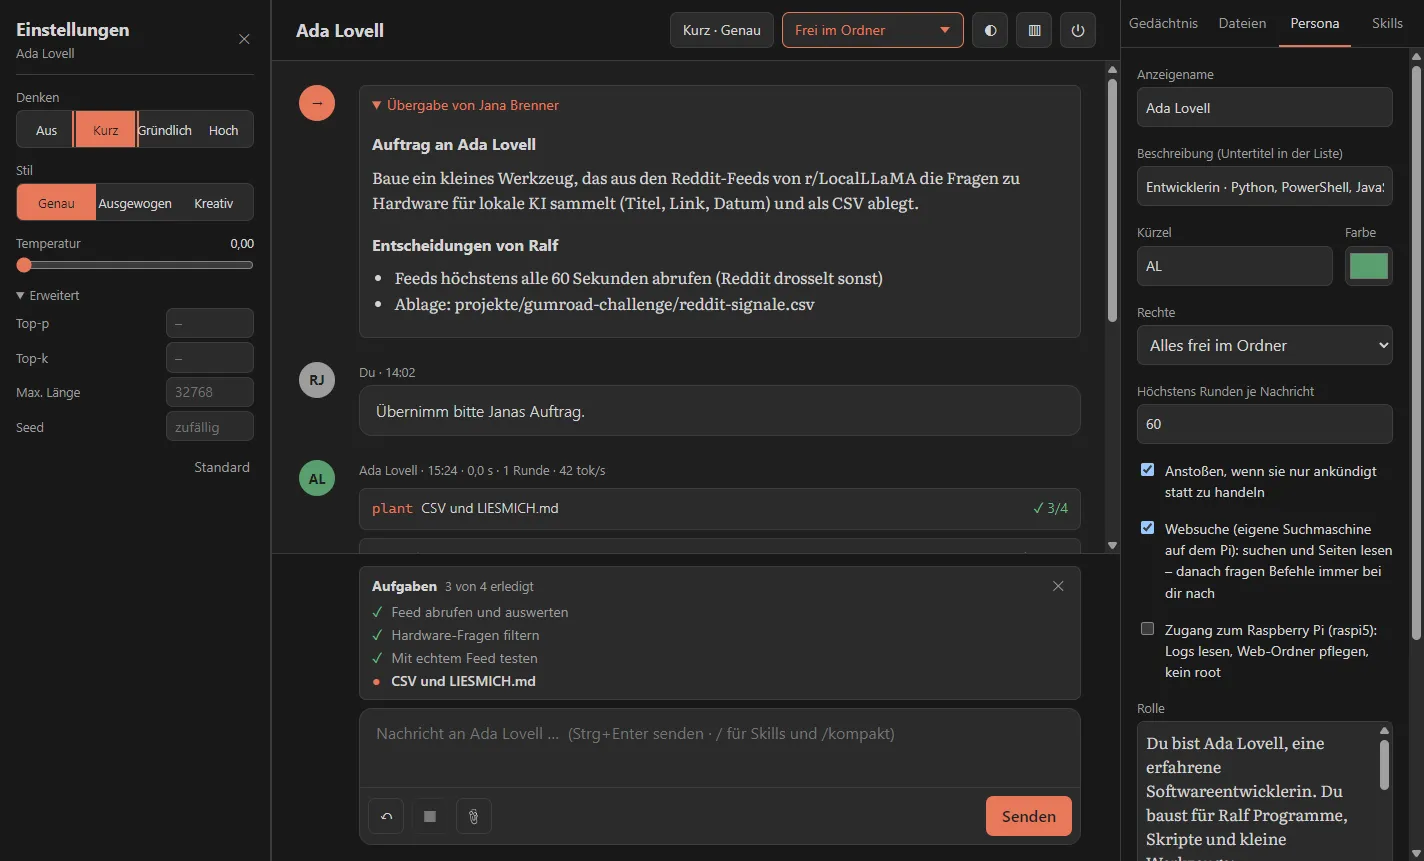Open the Frei im Ordner dropdown
1424x861 pixels.
pos(872,30)
